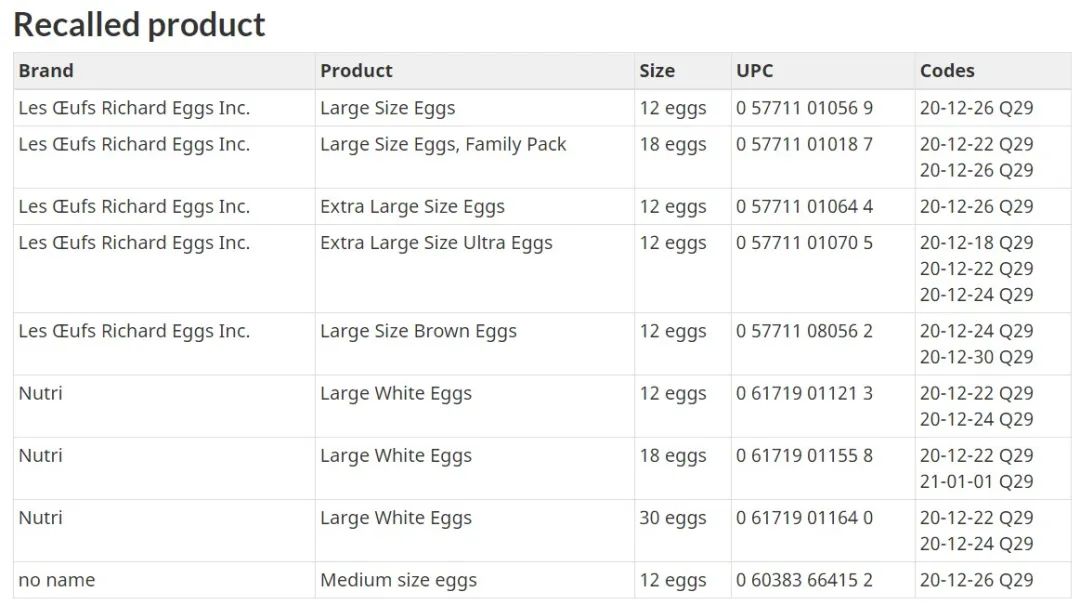Screen dimensions: 1080x605
Task: Select the Large Size Eggs, Family Pack cell
Action: (443, 145)
